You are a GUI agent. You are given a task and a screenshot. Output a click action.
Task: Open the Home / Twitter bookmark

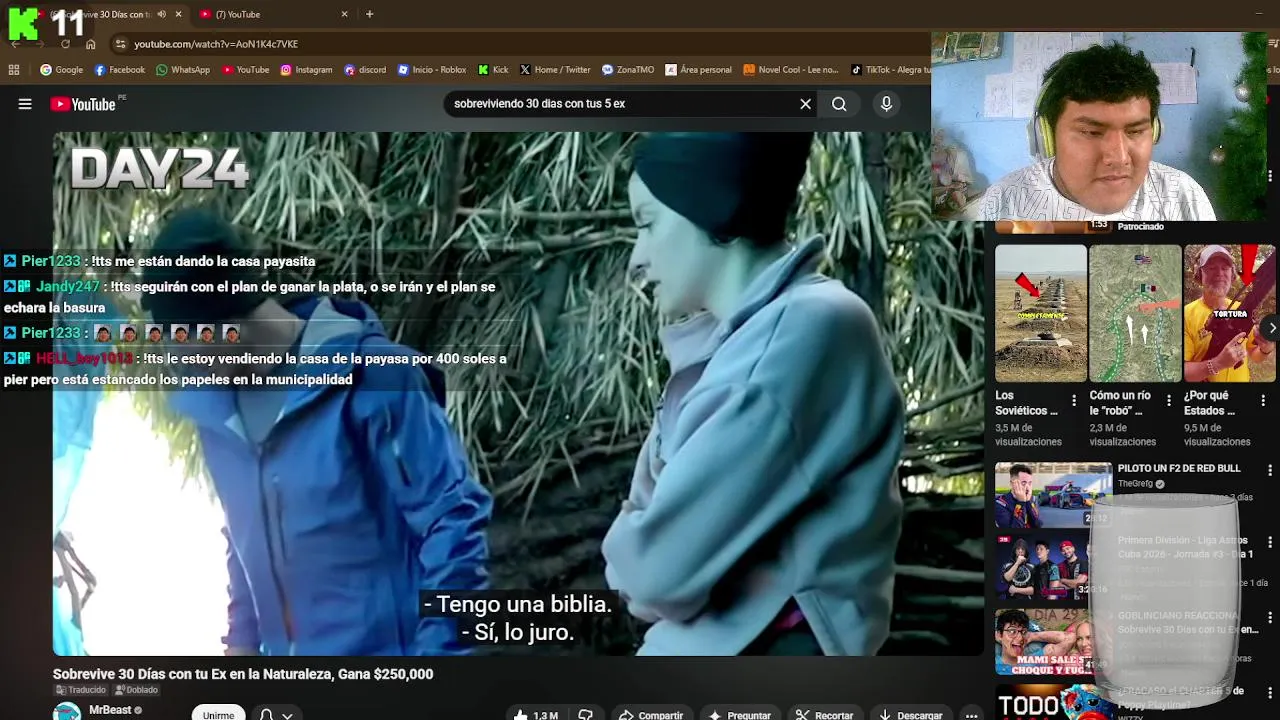coord(555,70)
